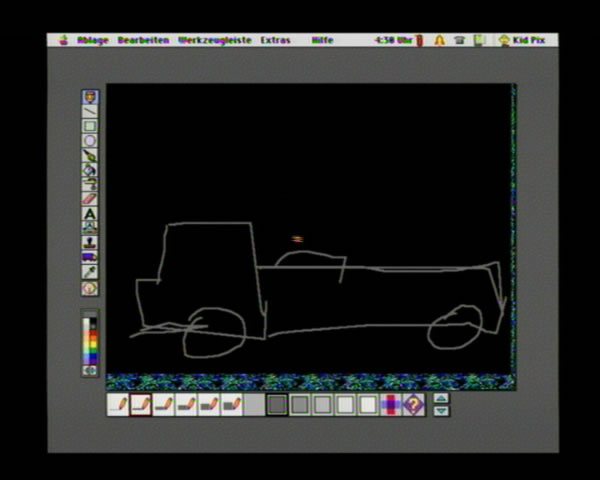Click the Undo Guy face icon

[x=90, y=288]
